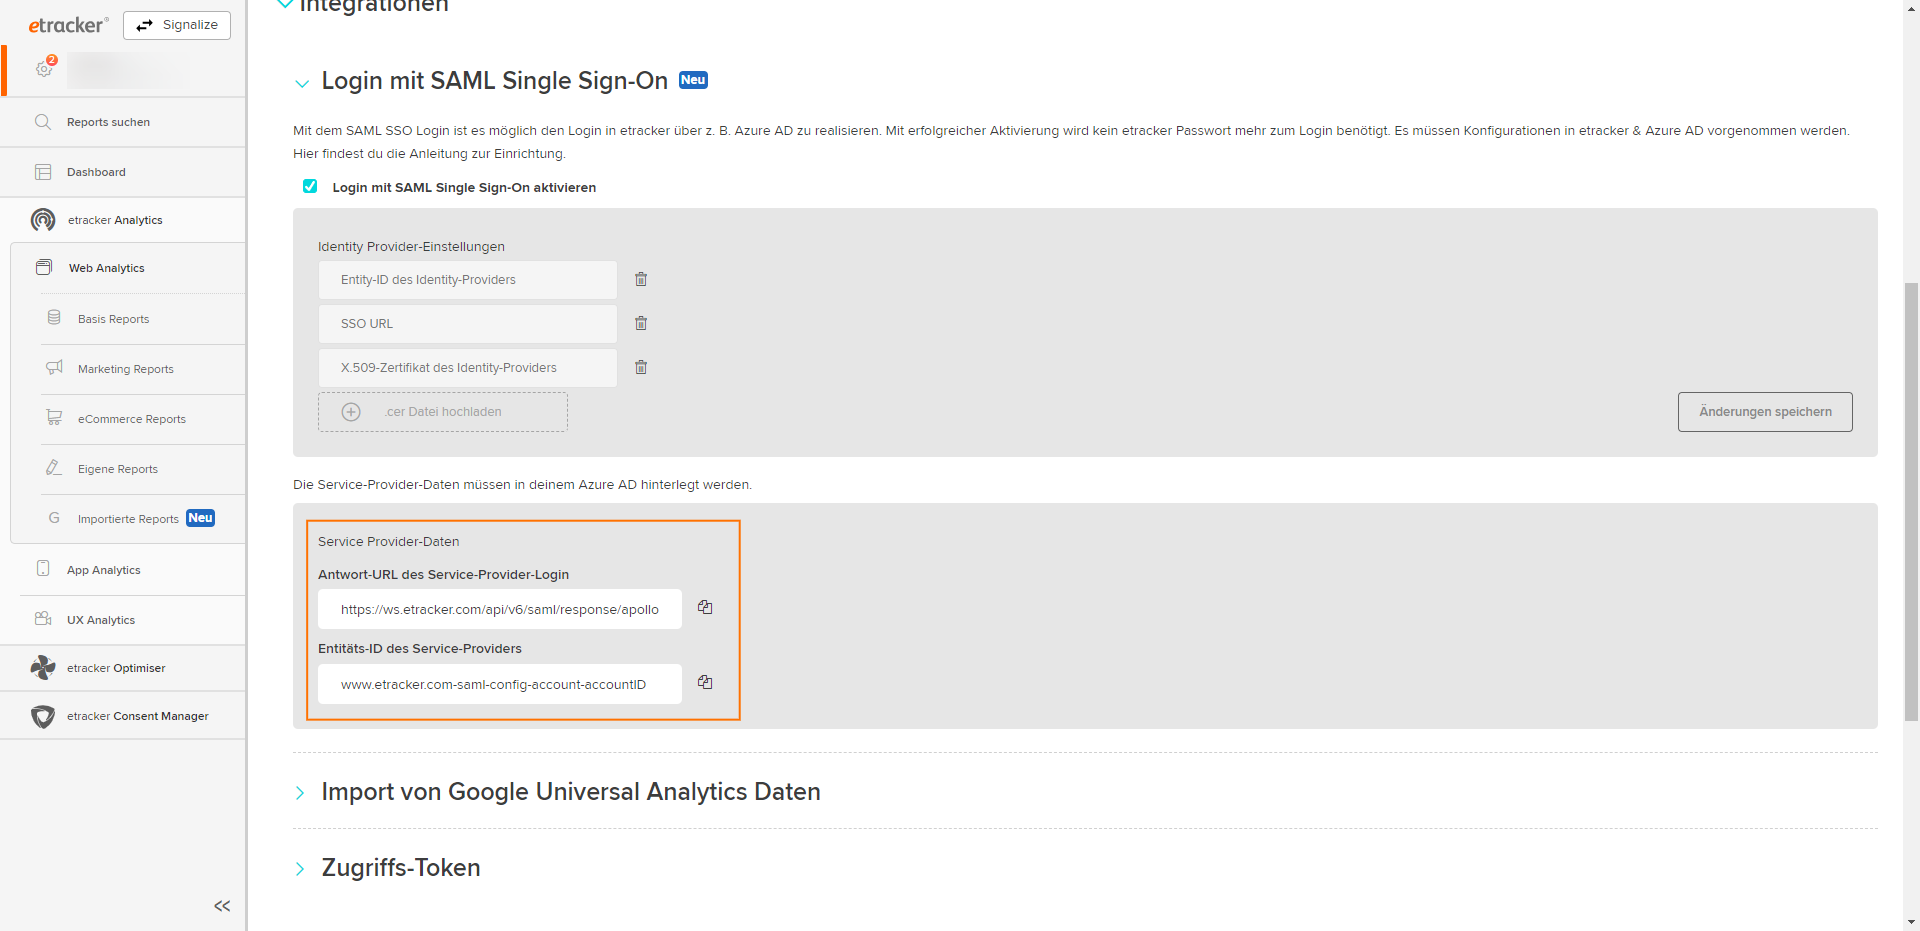The width and height of the screenshot is (1920, 931).
Task: Click inside the Entity-ID des Identity-Providers field
Action: (467, 279)
